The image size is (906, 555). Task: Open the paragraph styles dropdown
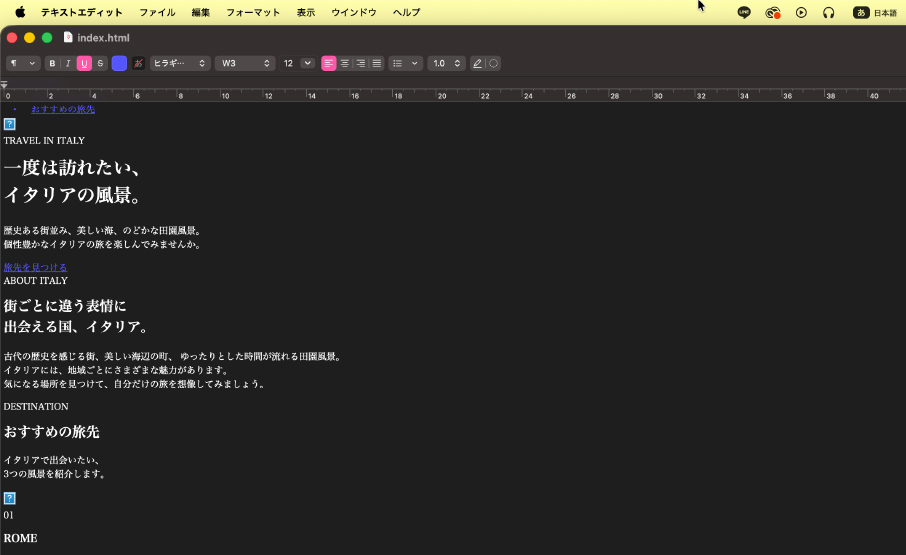tap(23, 64)
